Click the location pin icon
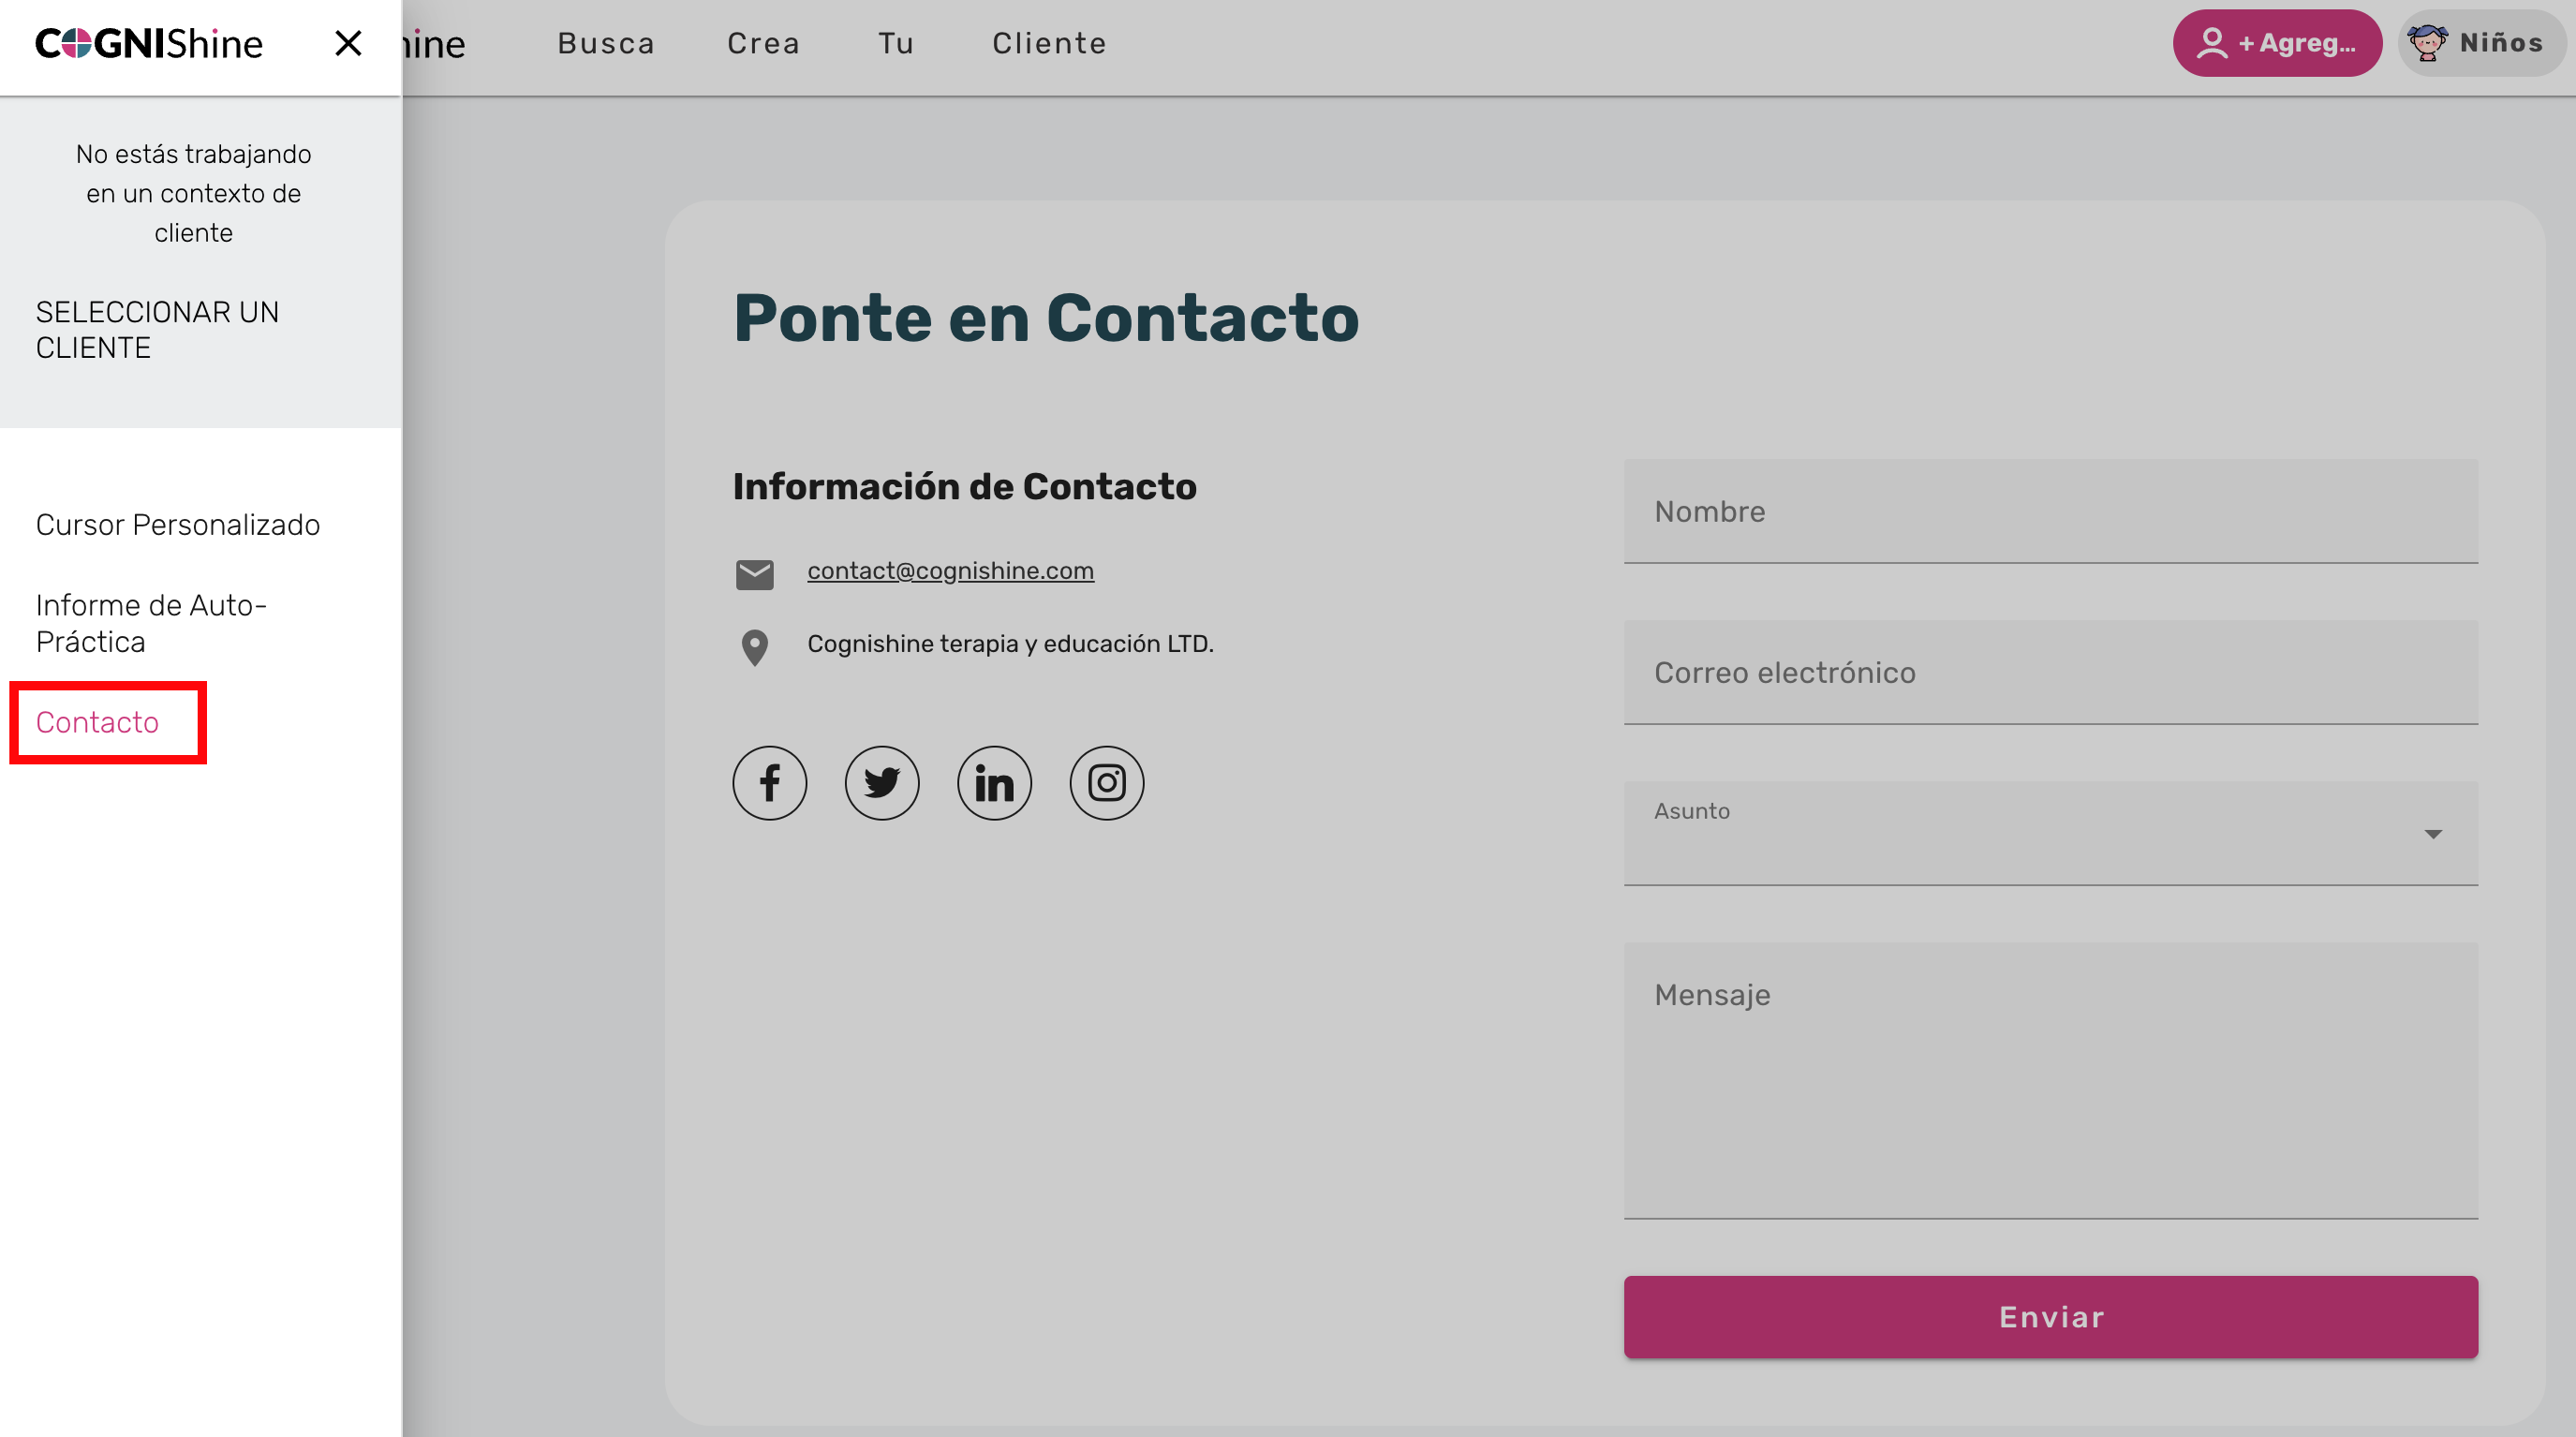Screen dimensions: 2576x1437 point(754,647)
